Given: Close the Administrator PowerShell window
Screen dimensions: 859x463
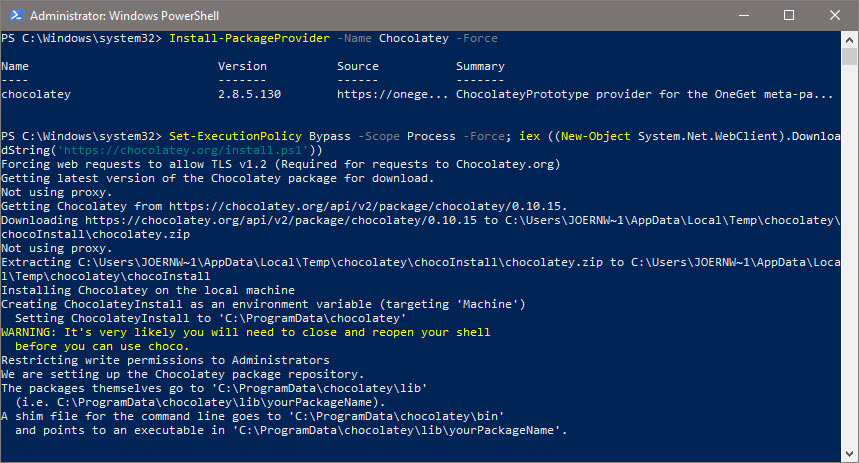Looking at the screenshot, I should (835, 15).
